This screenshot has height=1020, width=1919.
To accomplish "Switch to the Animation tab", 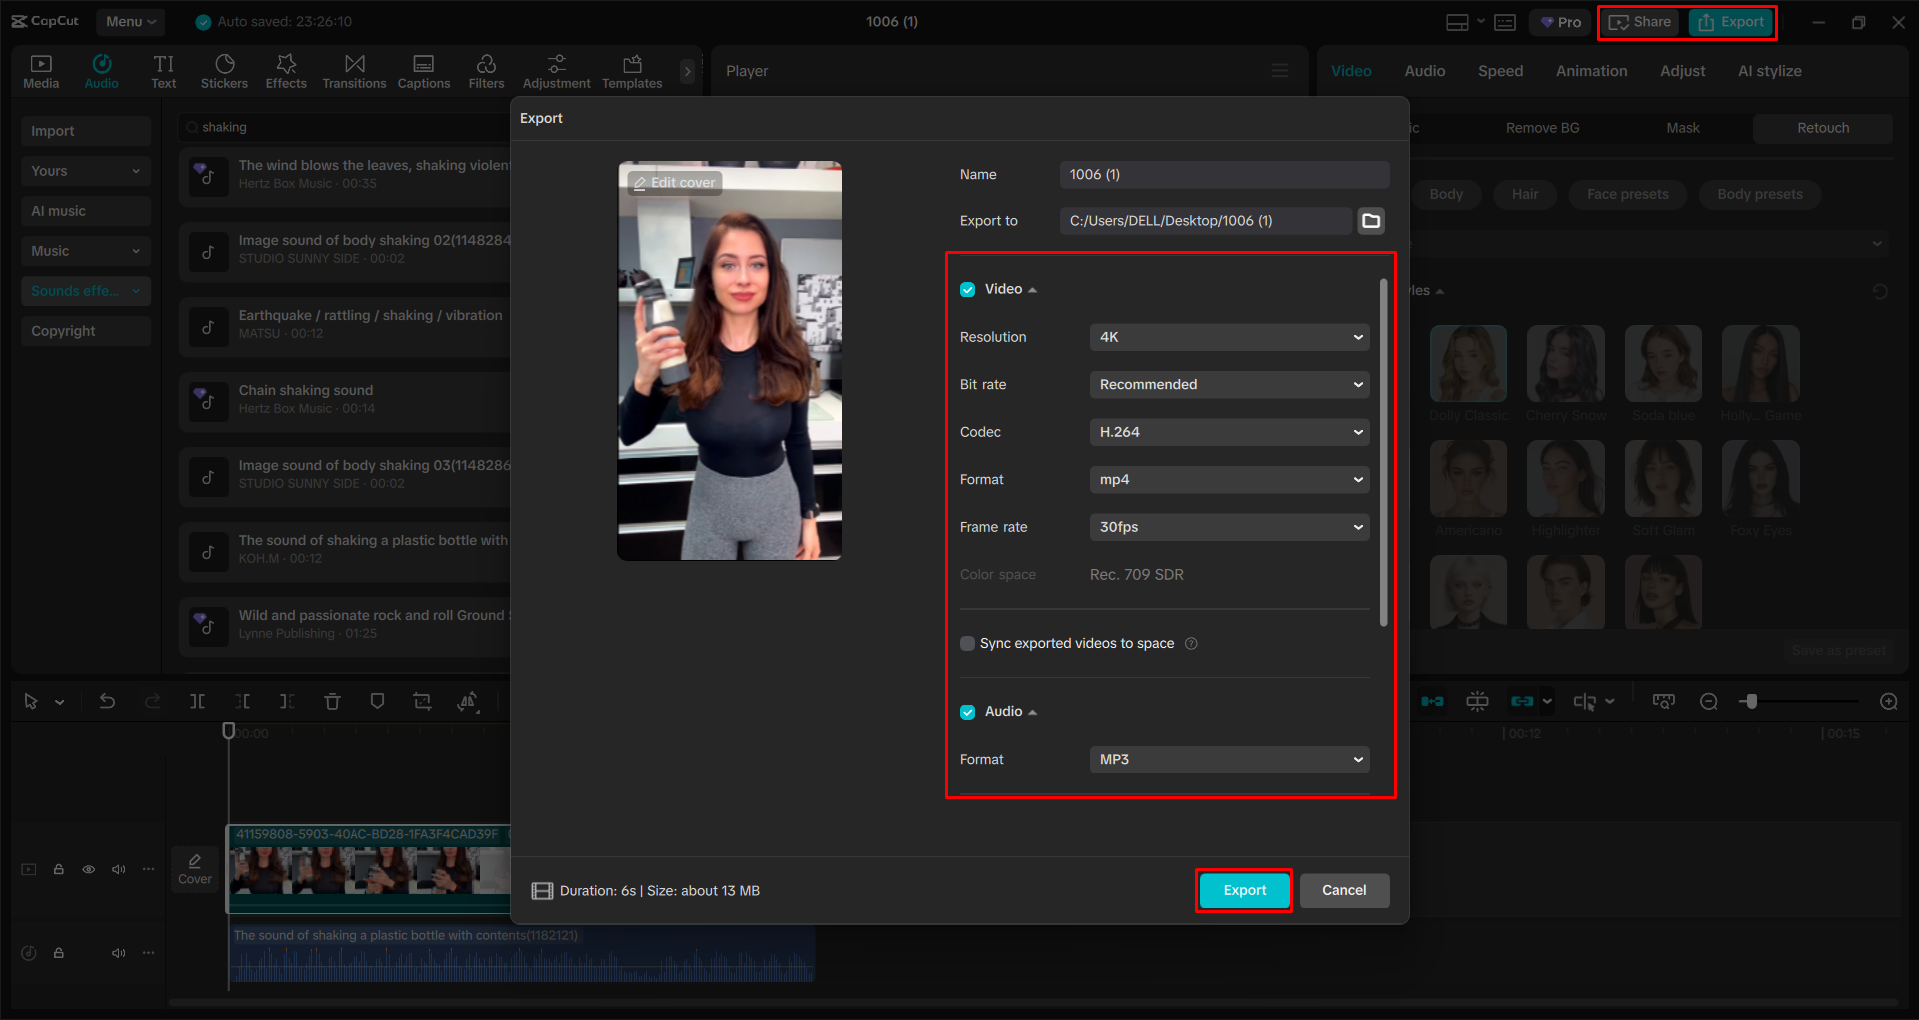I will coord(1590,70).
